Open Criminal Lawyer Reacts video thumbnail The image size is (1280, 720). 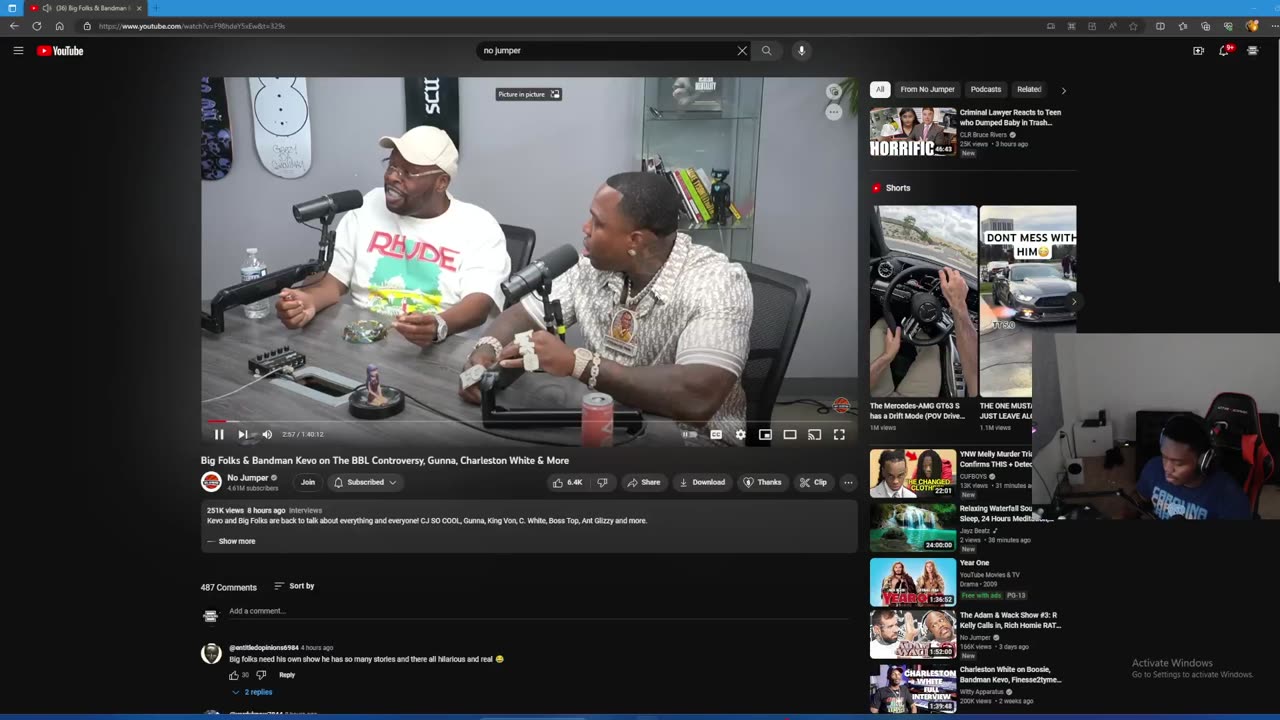pos(912,132)
